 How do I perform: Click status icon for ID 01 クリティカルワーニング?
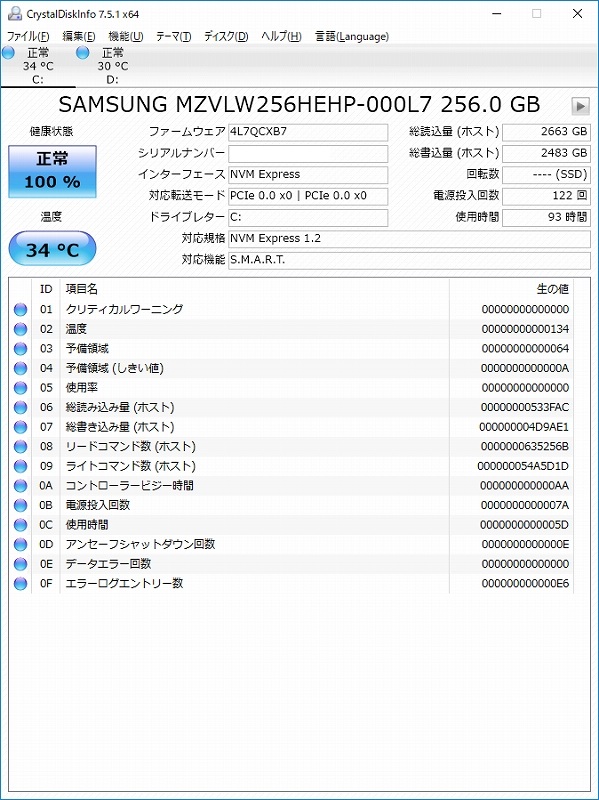tap(20, 309)
